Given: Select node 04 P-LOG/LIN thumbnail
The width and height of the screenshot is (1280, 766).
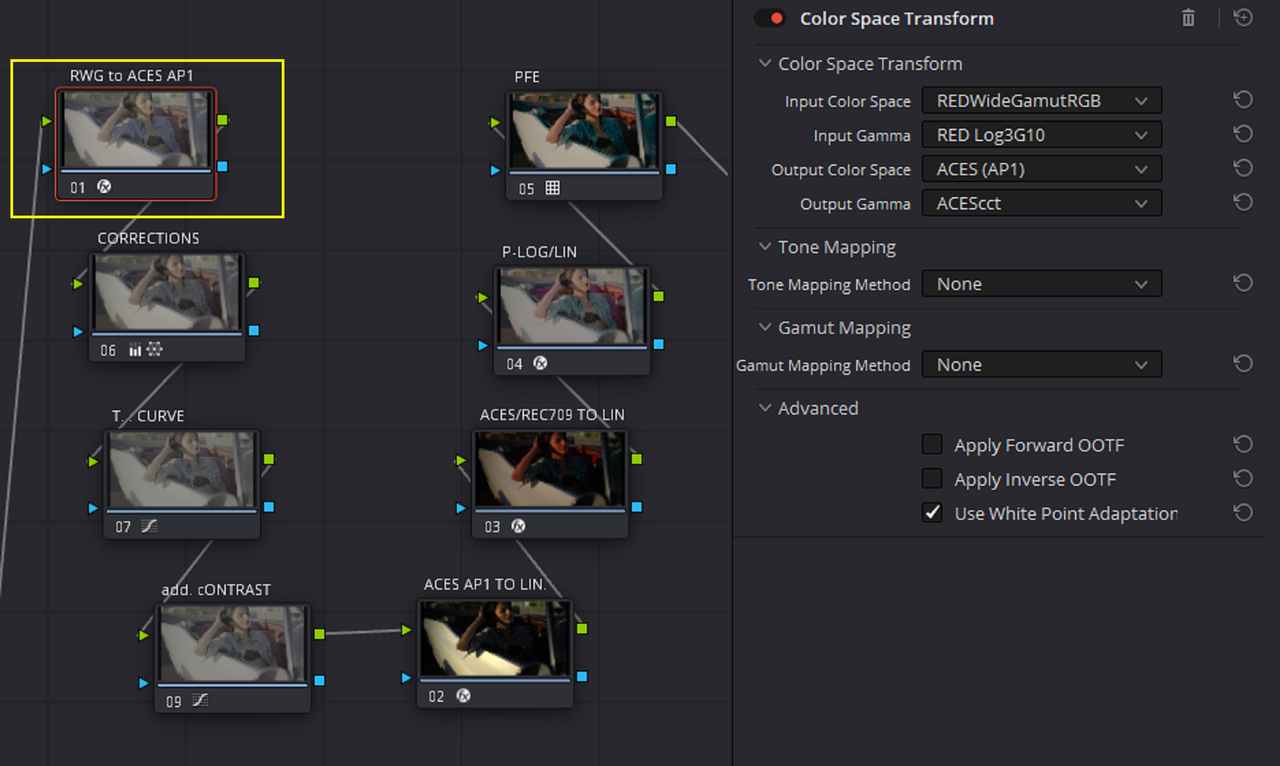Looking at the screenshot, I should [x=573, y=307].
